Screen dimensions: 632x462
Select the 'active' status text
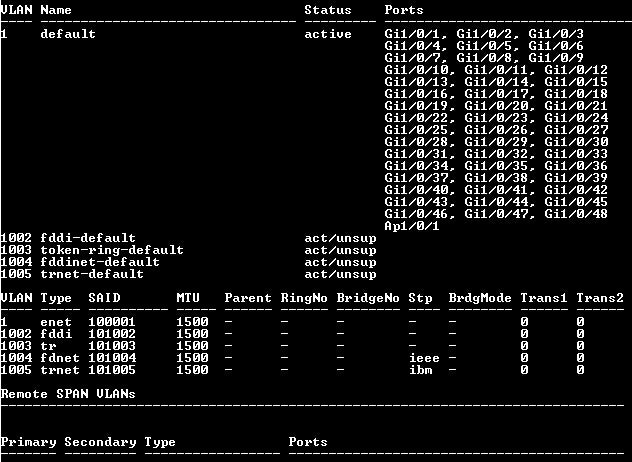[x=328, y=33]
